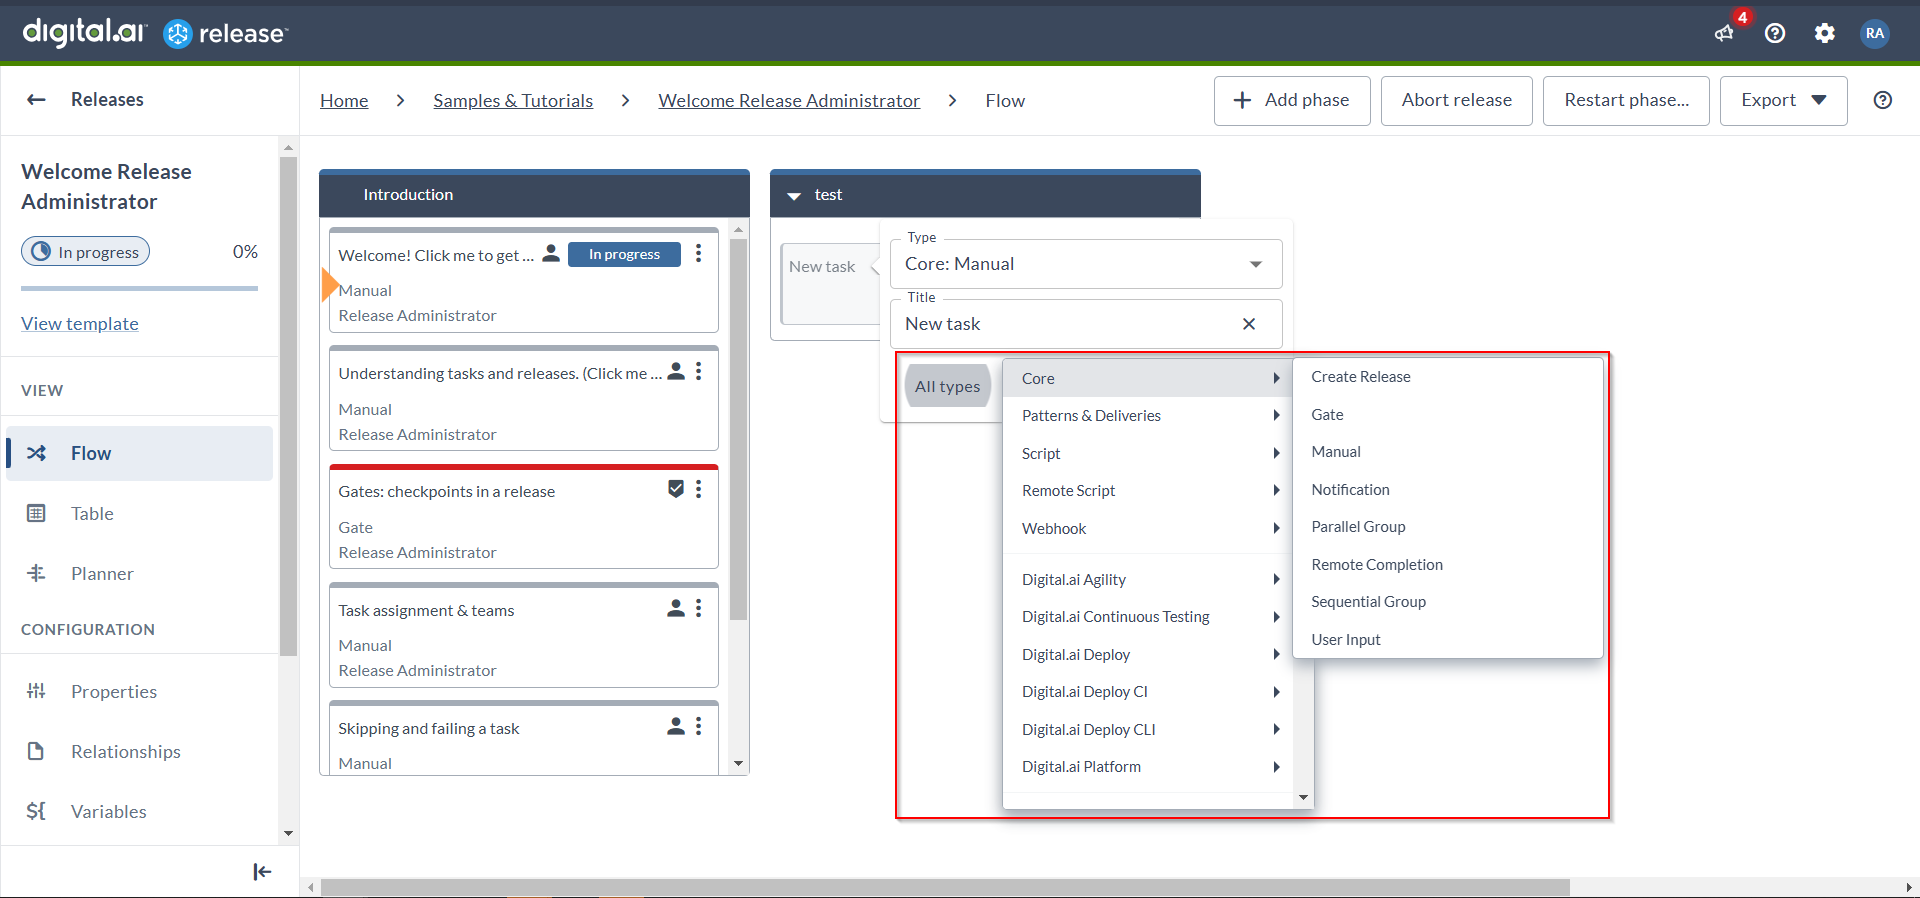Open the announcements megaphone notifications

1724,33
